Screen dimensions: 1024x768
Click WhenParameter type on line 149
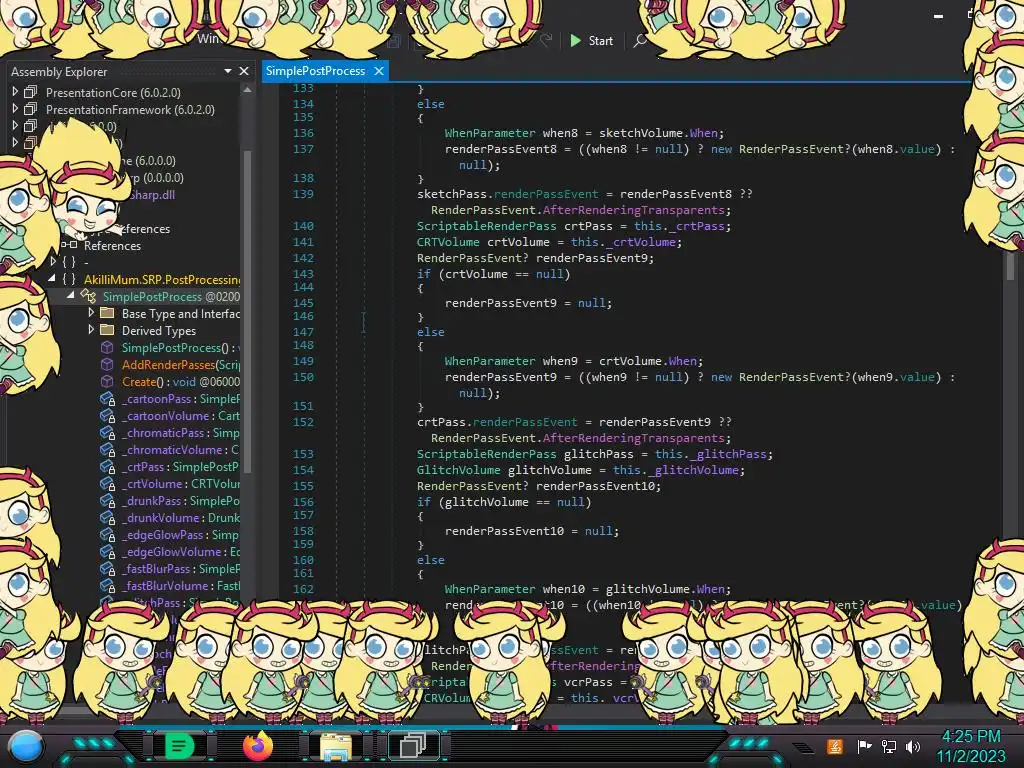pos(490,360)
